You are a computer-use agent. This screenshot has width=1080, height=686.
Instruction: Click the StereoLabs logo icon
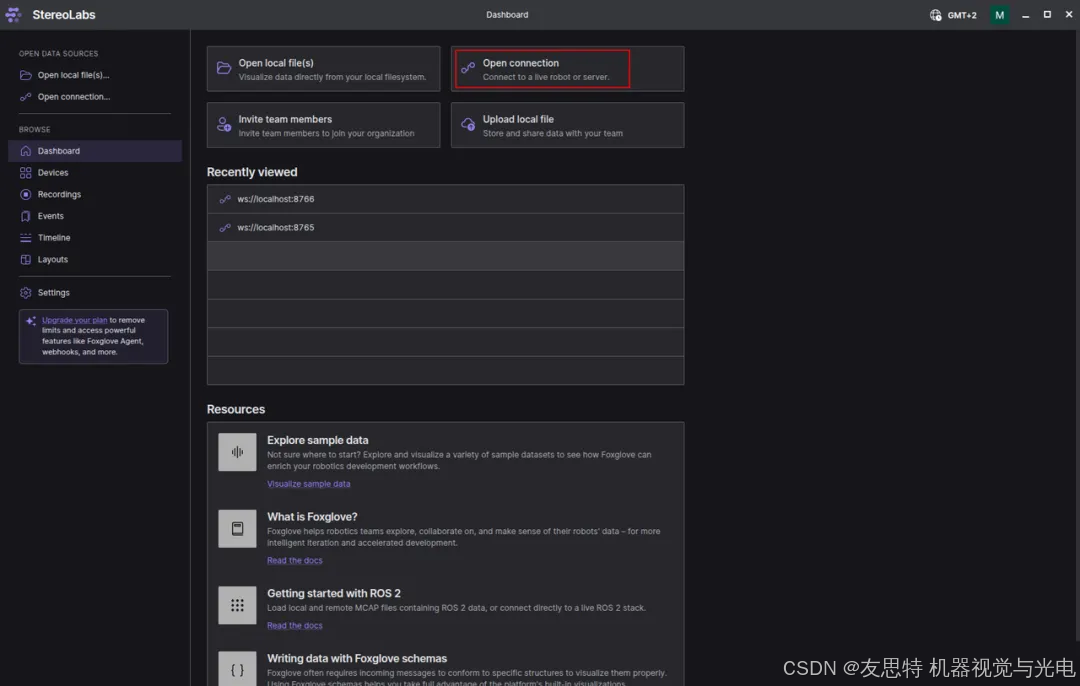pyautogui.click(x=13, y=15)
